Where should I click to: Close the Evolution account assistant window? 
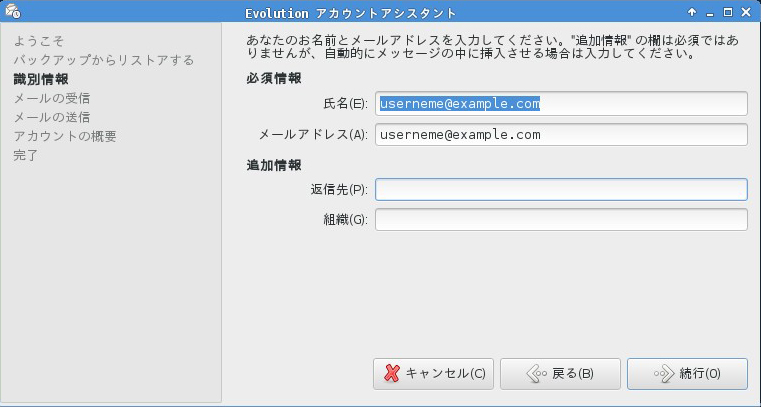pos(746,12)
